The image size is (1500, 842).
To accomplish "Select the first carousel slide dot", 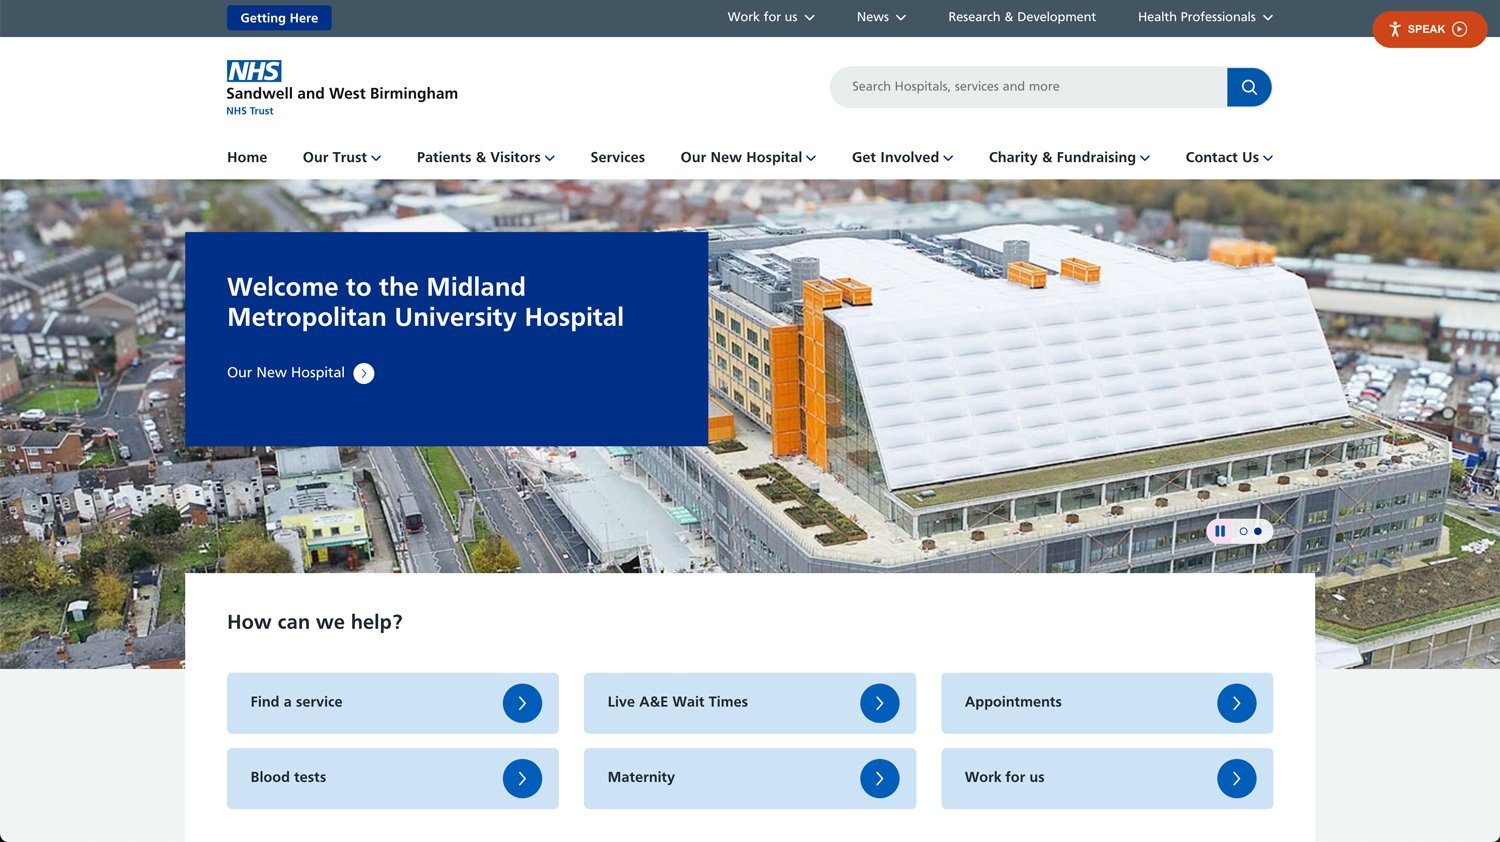I will click(1243, 531).
